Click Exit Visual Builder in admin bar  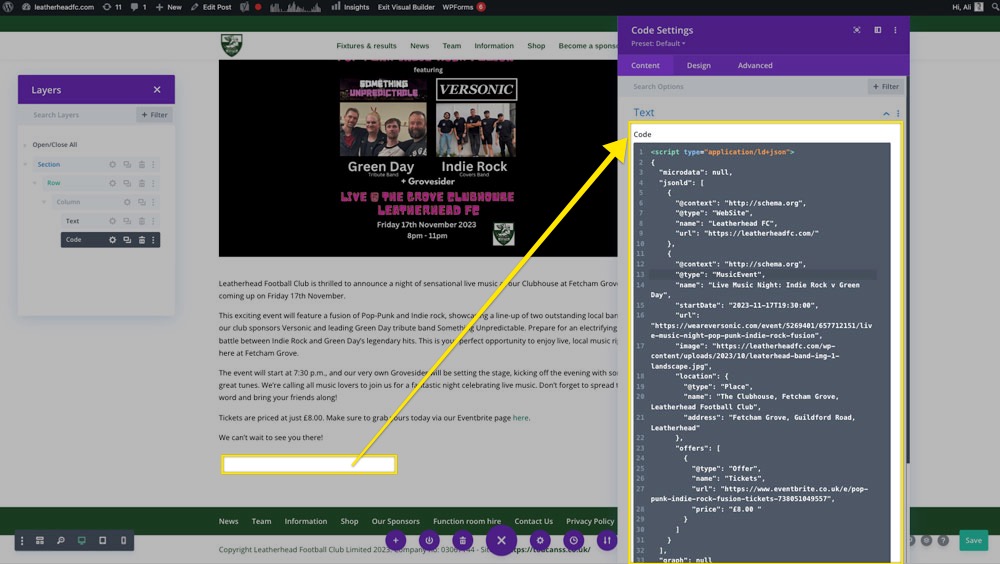point(406,7)
